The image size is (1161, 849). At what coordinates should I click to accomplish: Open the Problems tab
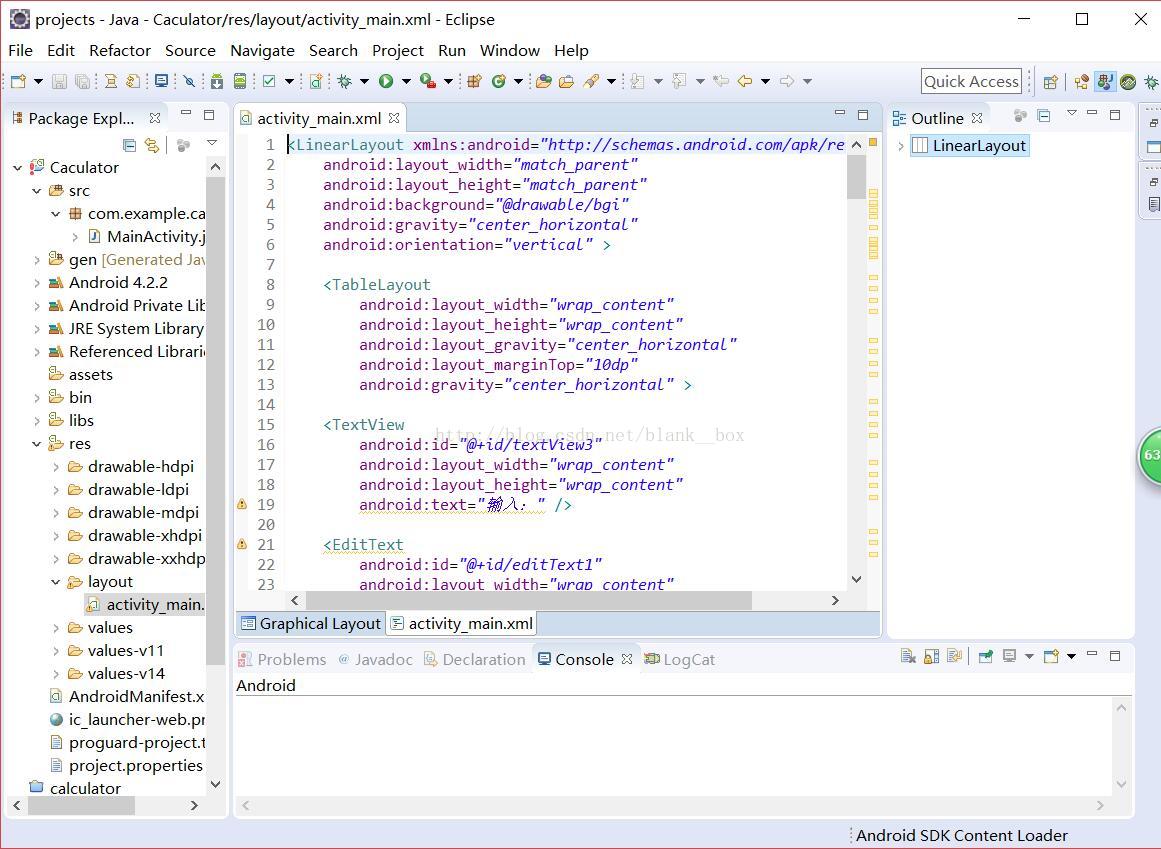click(x=283, y=660)
